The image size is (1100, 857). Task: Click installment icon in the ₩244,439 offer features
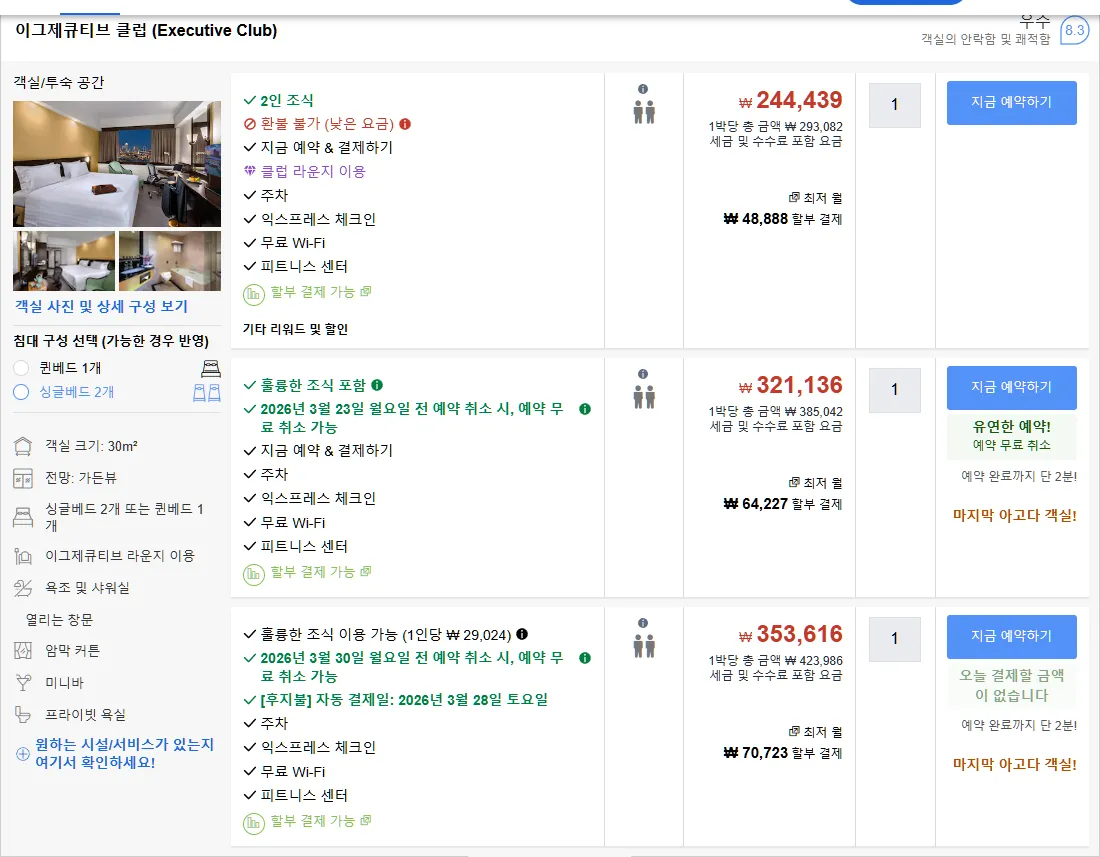[x=253, y=295]
